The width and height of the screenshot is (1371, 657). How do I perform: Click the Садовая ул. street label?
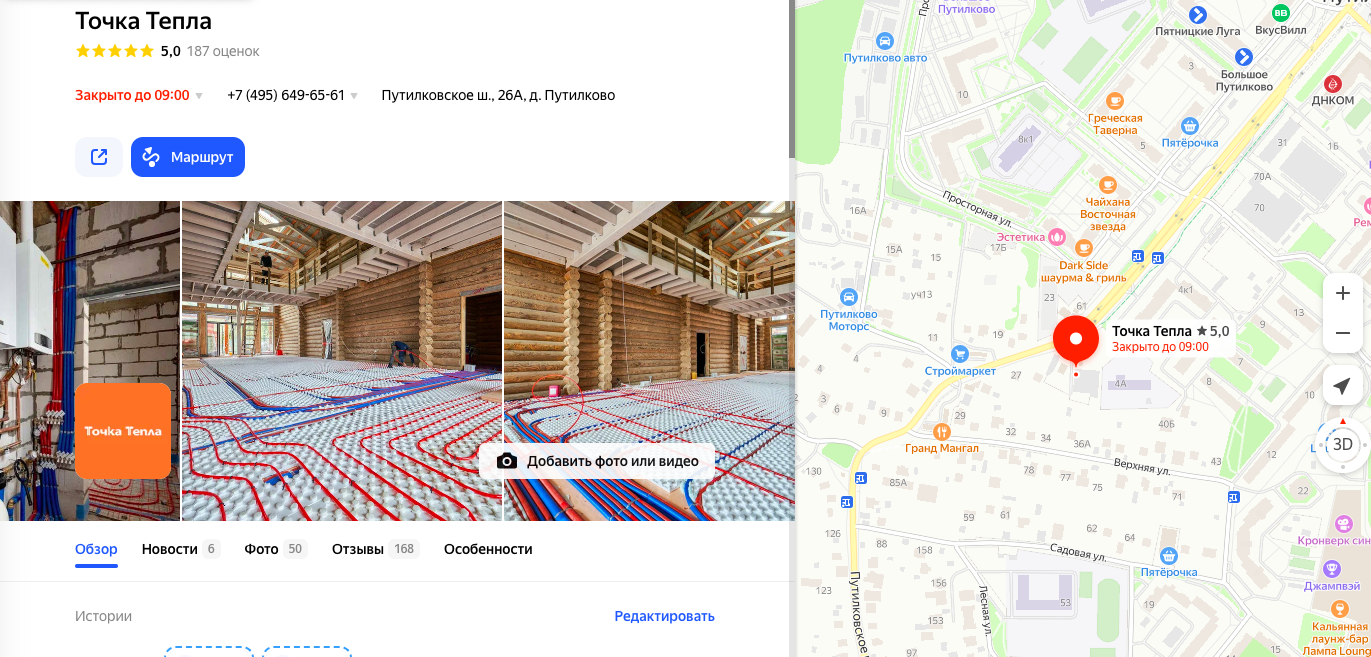pos(1078,552)
